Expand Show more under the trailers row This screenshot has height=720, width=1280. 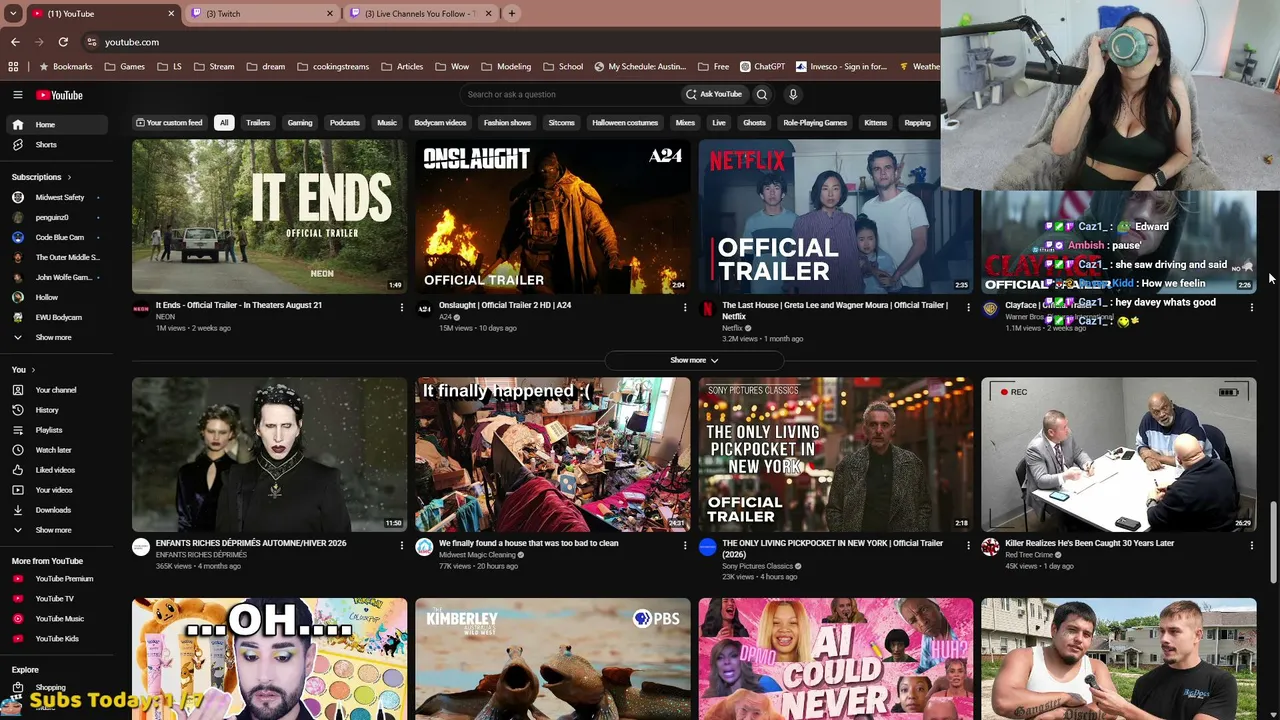click(x=694, y=360)
